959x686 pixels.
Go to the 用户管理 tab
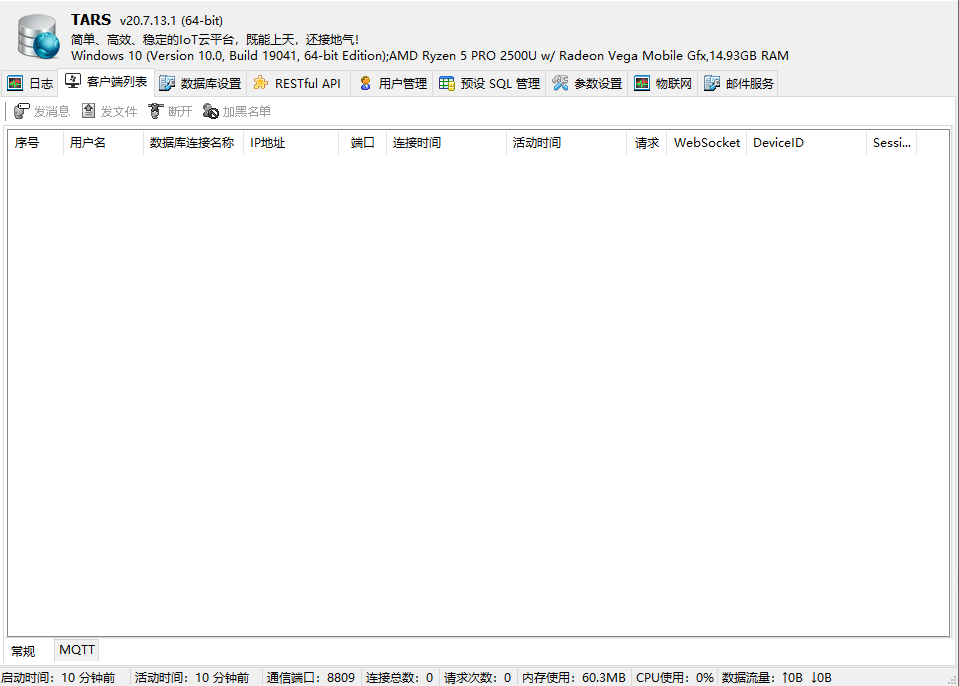393,83
